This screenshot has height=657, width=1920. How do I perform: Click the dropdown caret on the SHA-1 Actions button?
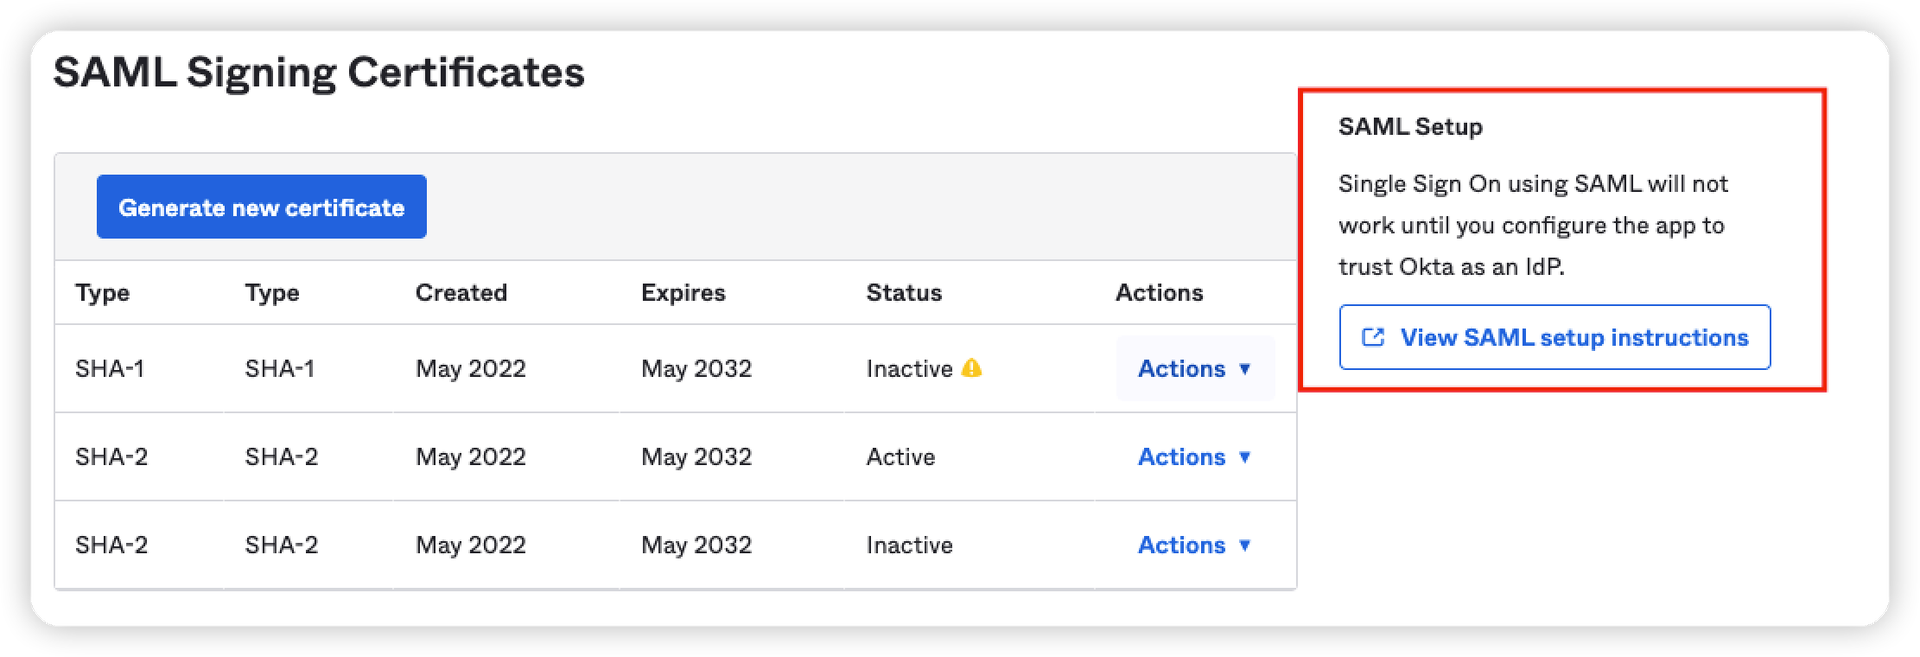click(x=1245, y=369)
